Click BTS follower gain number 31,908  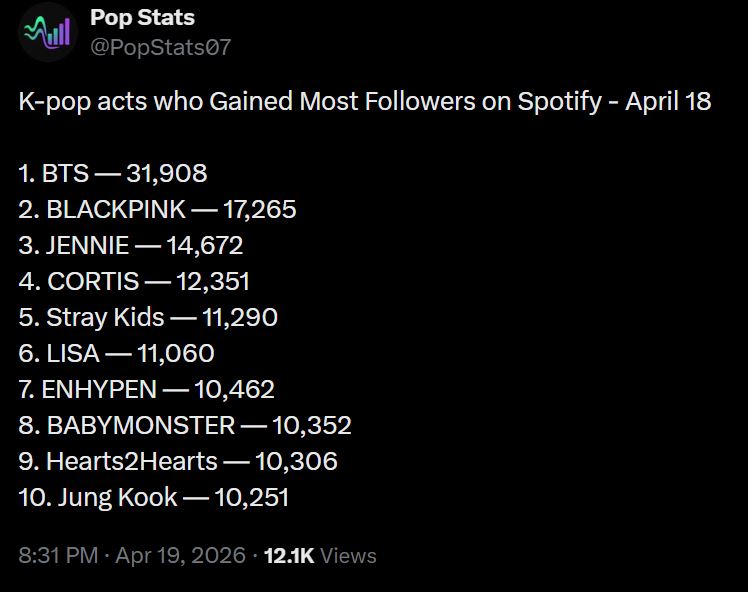(x=167, y=174)
